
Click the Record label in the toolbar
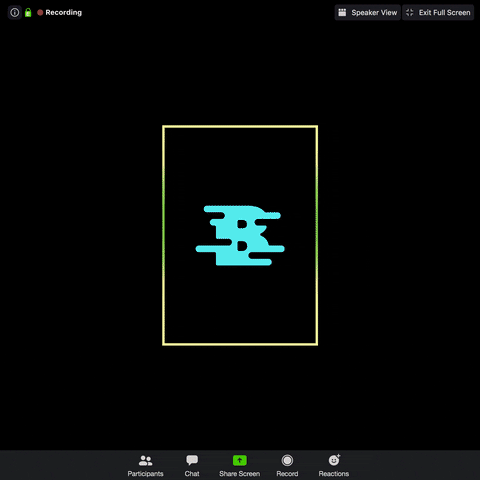tap(287, 474)
